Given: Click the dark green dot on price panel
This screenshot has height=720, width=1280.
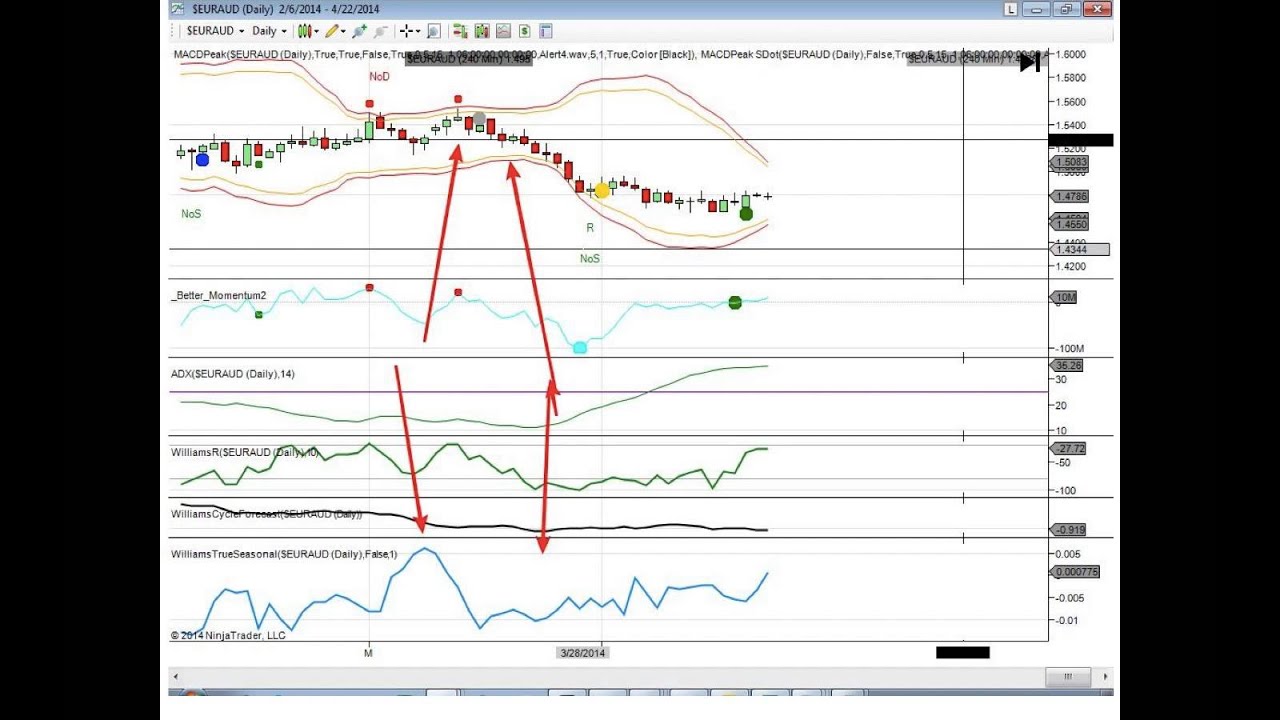Looking at the screenshot, I should 746,213.
